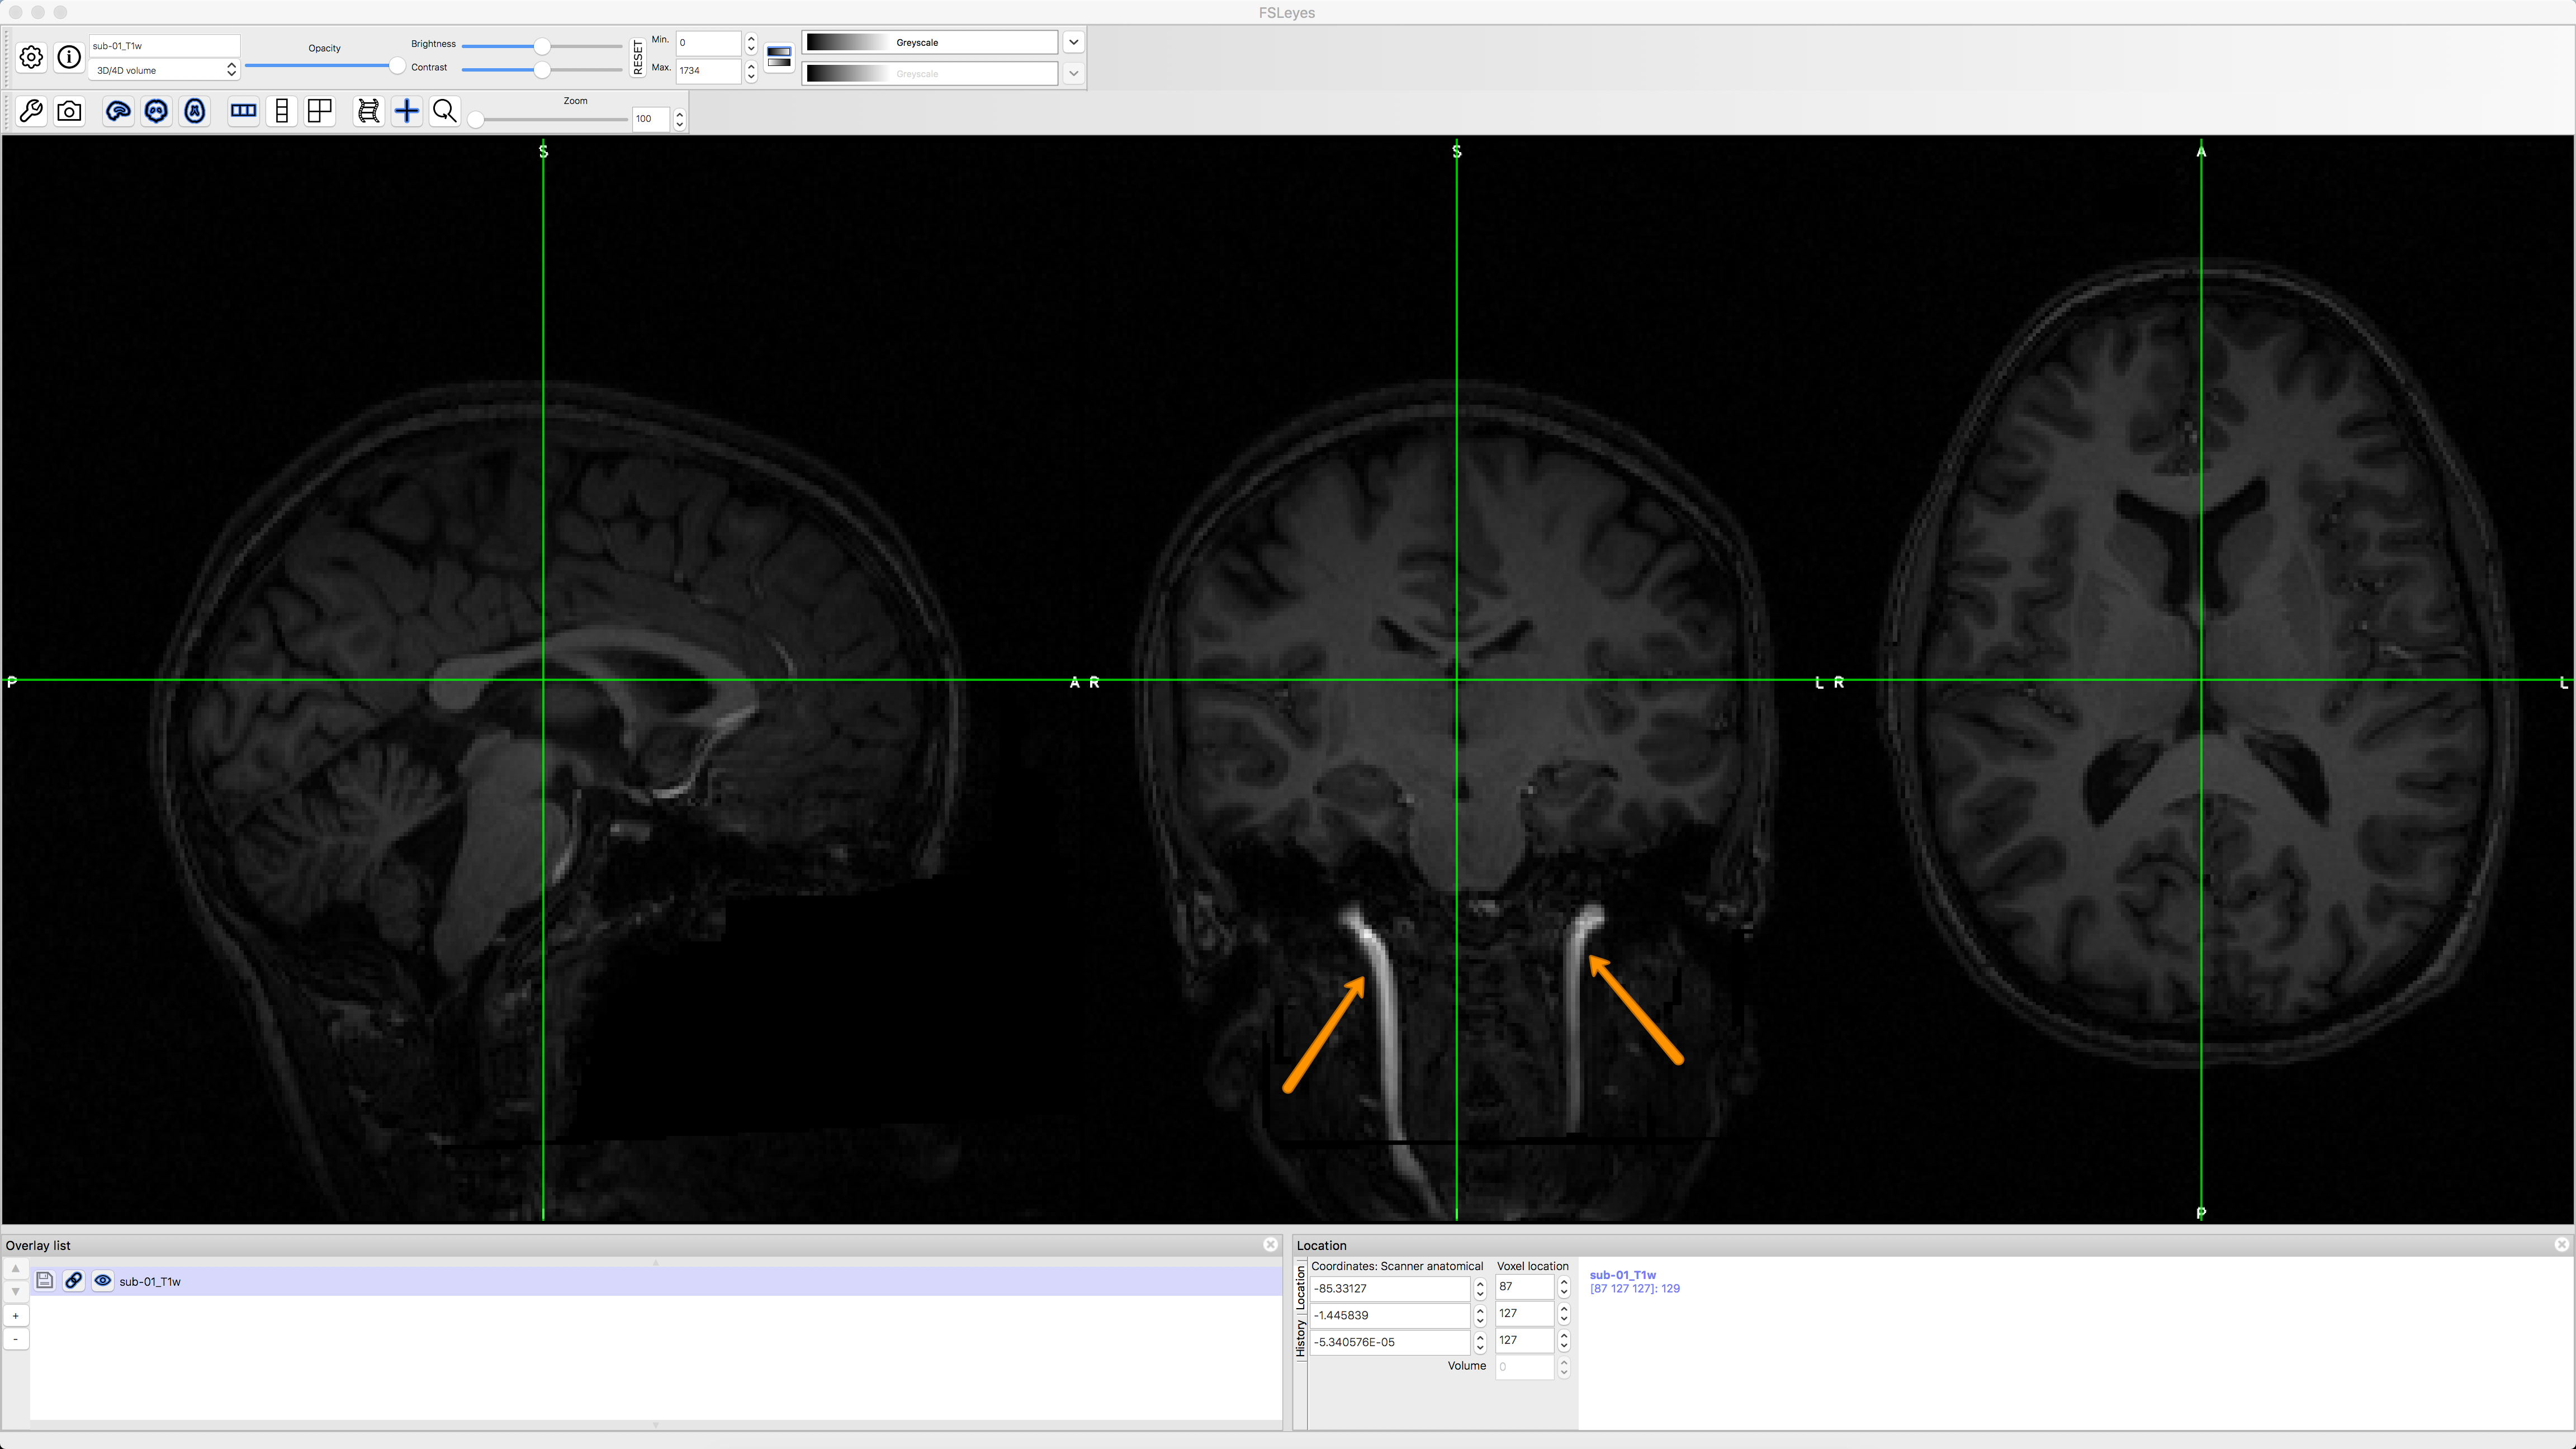Image resolution: width=2576 pixels, height=1449 pixels.
Task: Click the reset zoom magnifier icon
Action: coord(445,111)
